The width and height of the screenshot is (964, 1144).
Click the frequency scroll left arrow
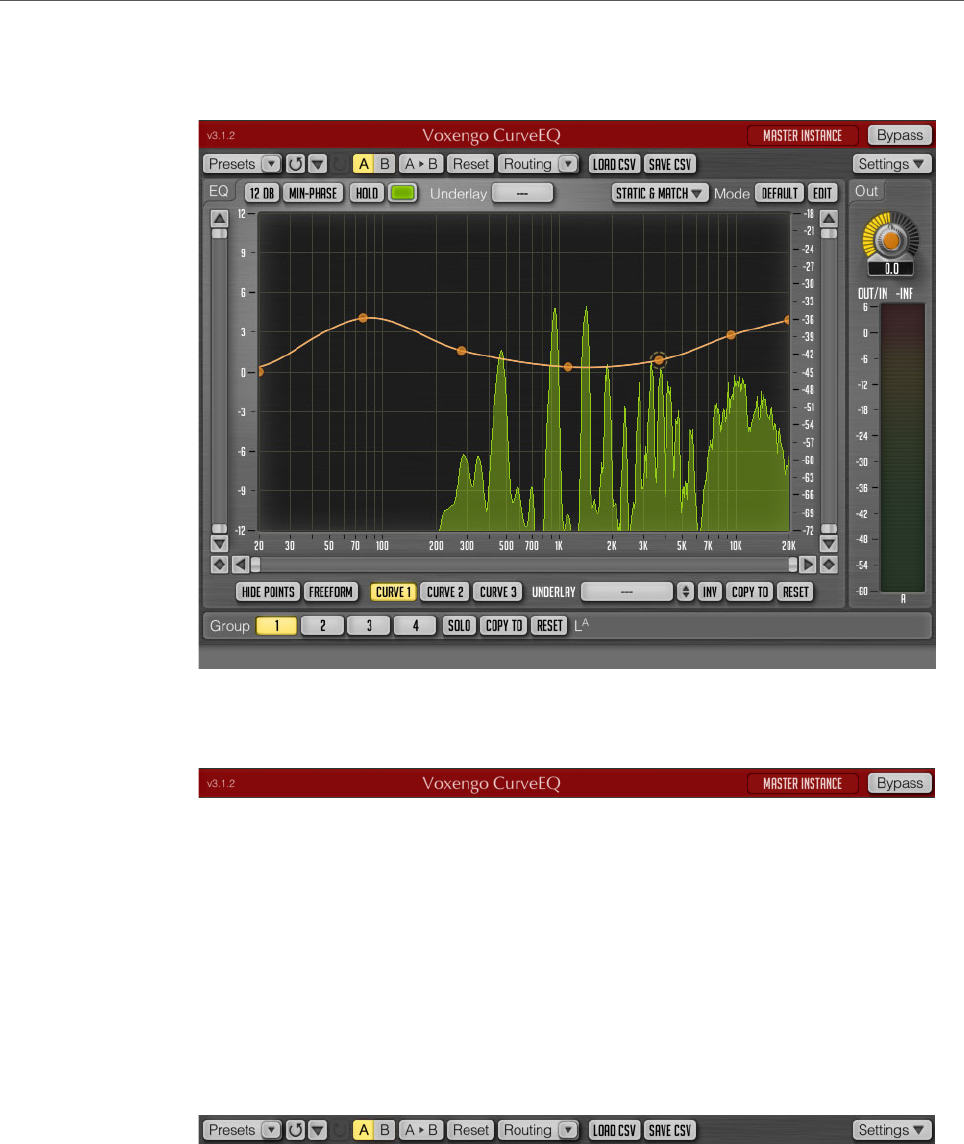[240, 565]
